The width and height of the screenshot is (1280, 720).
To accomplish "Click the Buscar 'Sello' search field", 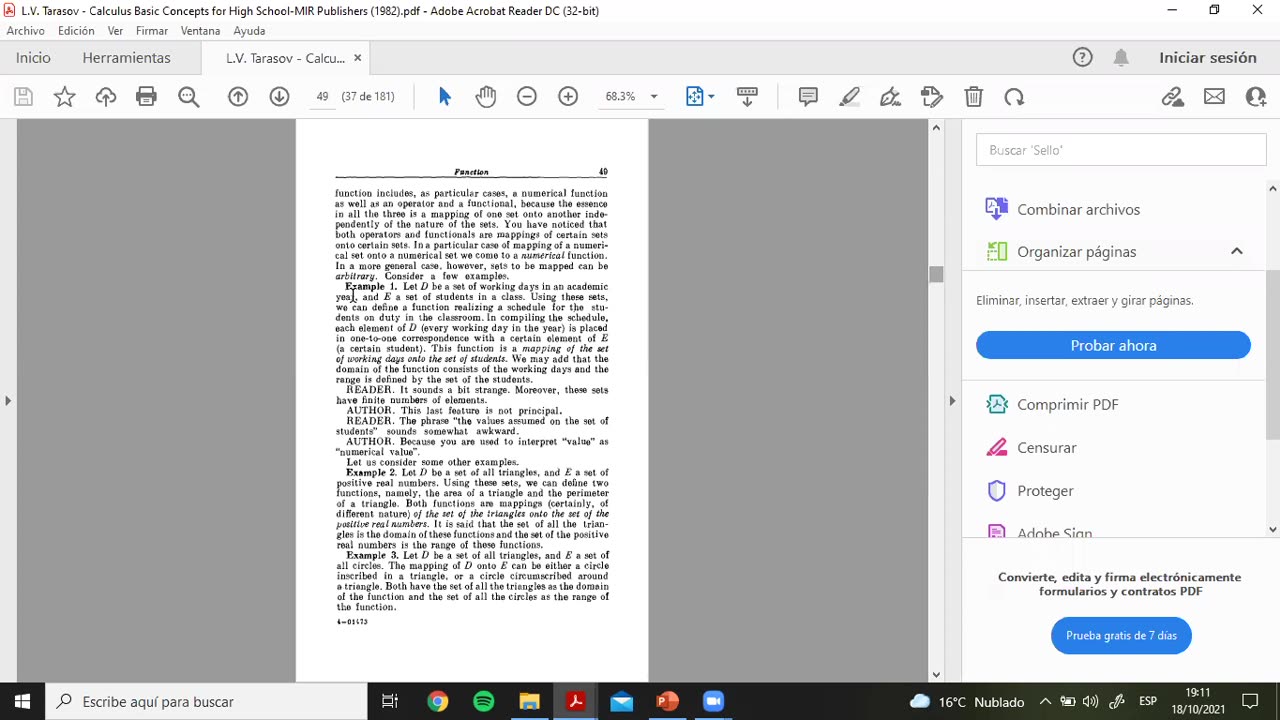I will click(x=1121, y=150).
